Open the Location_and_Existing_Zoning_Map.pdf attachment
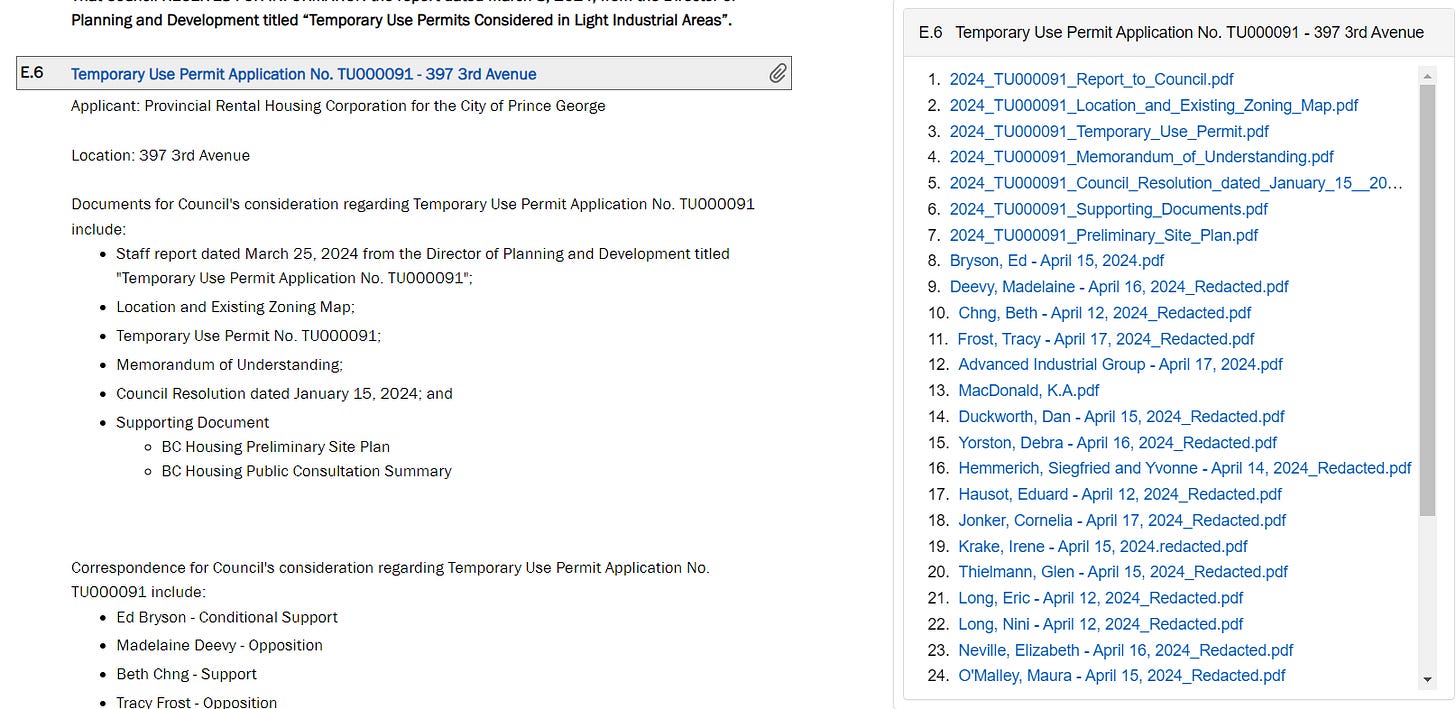The height and width of the screenshot is (709, 1456). (1153, 105)
